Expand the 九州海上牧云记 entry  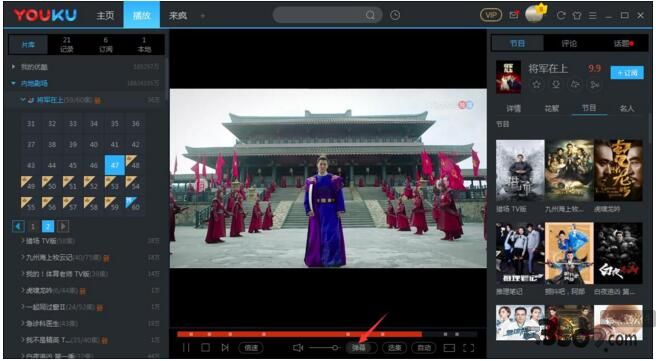pos(23,258)
